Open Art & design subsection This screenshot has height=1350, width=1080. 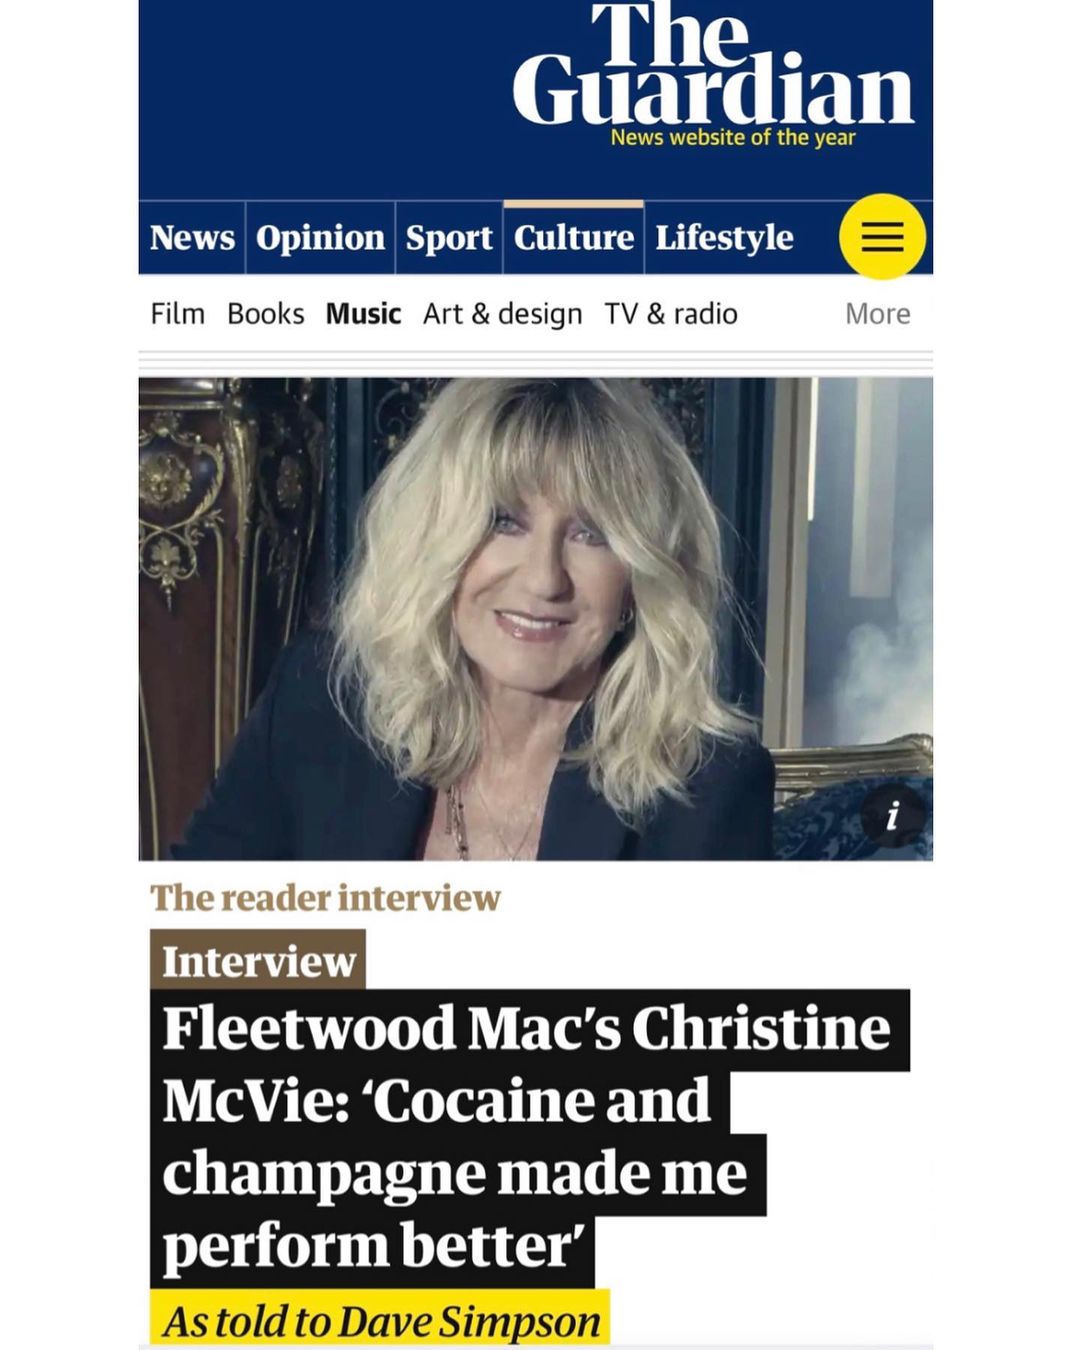(502, 314)
